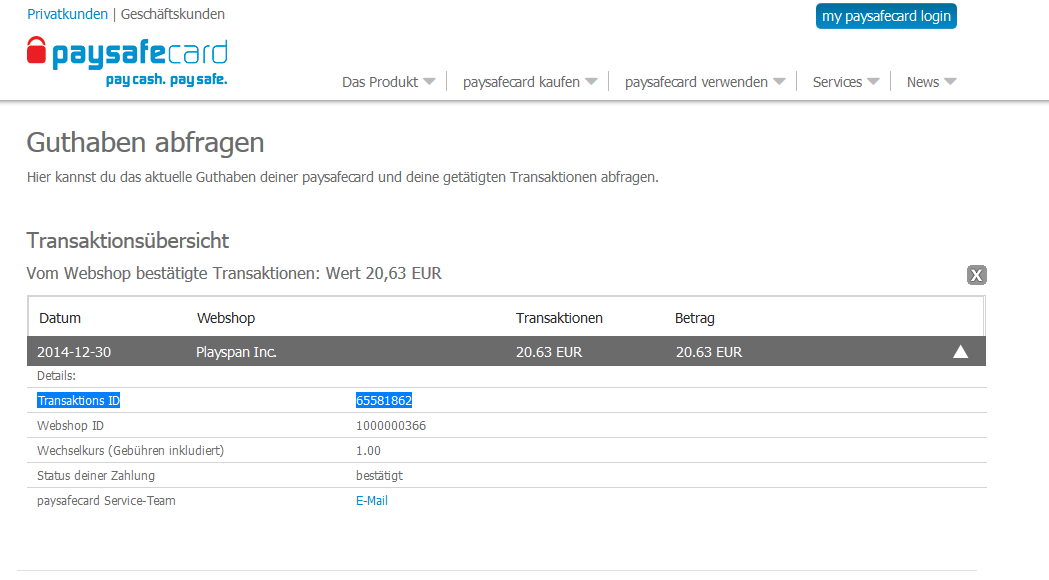
Task: Go to the Privatkunden page
Action: [66, 14]
